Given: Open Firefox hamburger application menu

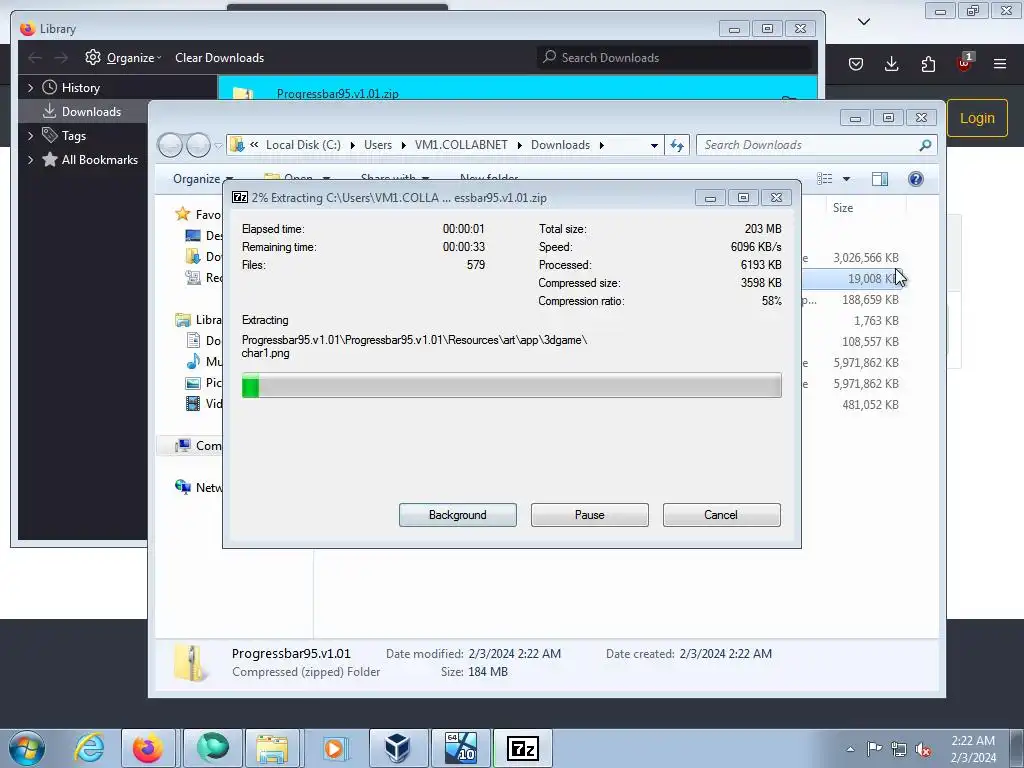Looking at the screenshot, I should 1000,64.
